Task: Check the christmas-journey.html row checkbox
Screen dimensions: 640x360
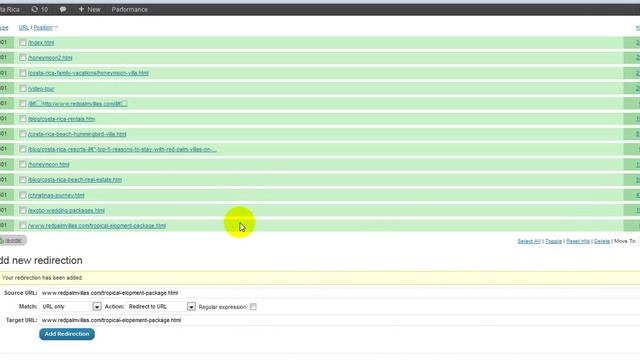Action: coord(22,195)
